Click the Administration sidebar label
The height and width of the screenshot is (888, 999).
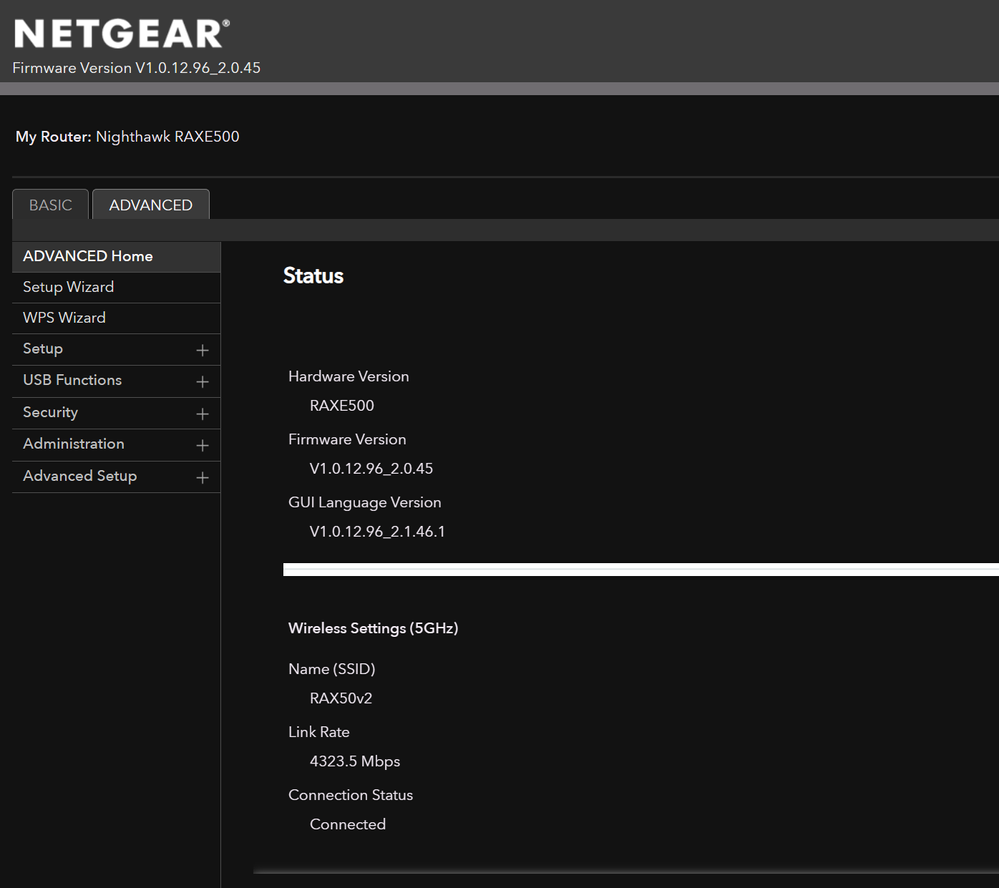tap(74, 444)
